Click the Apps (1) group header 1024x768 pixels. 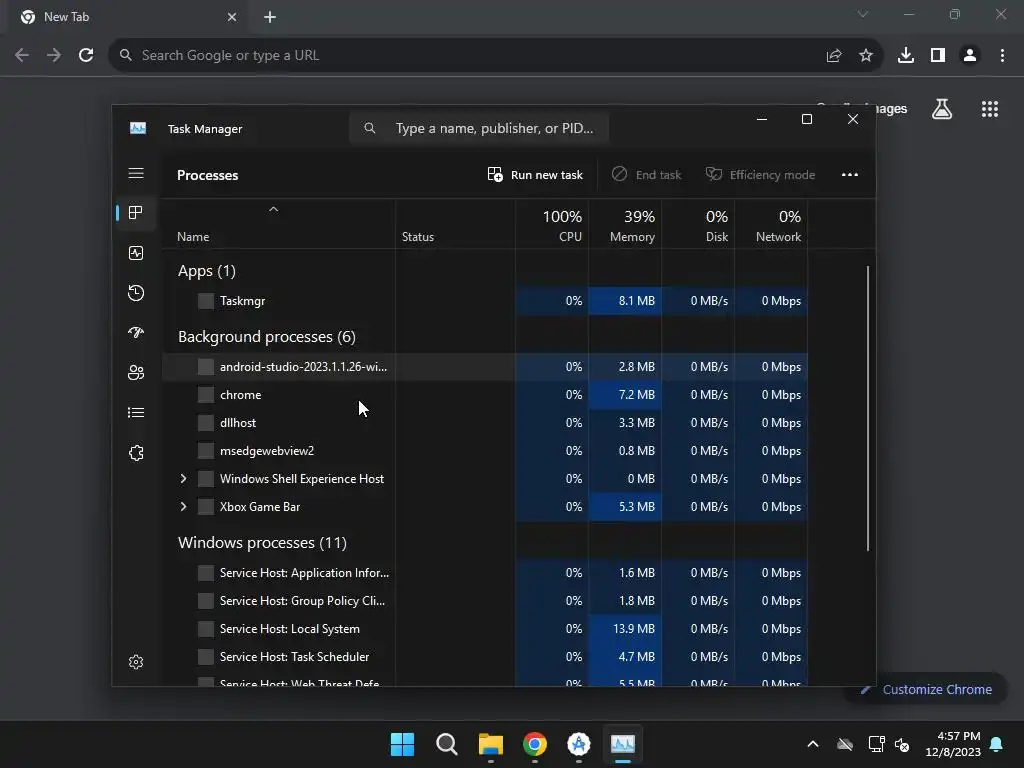pyautogui.click(x=206, y=271)
